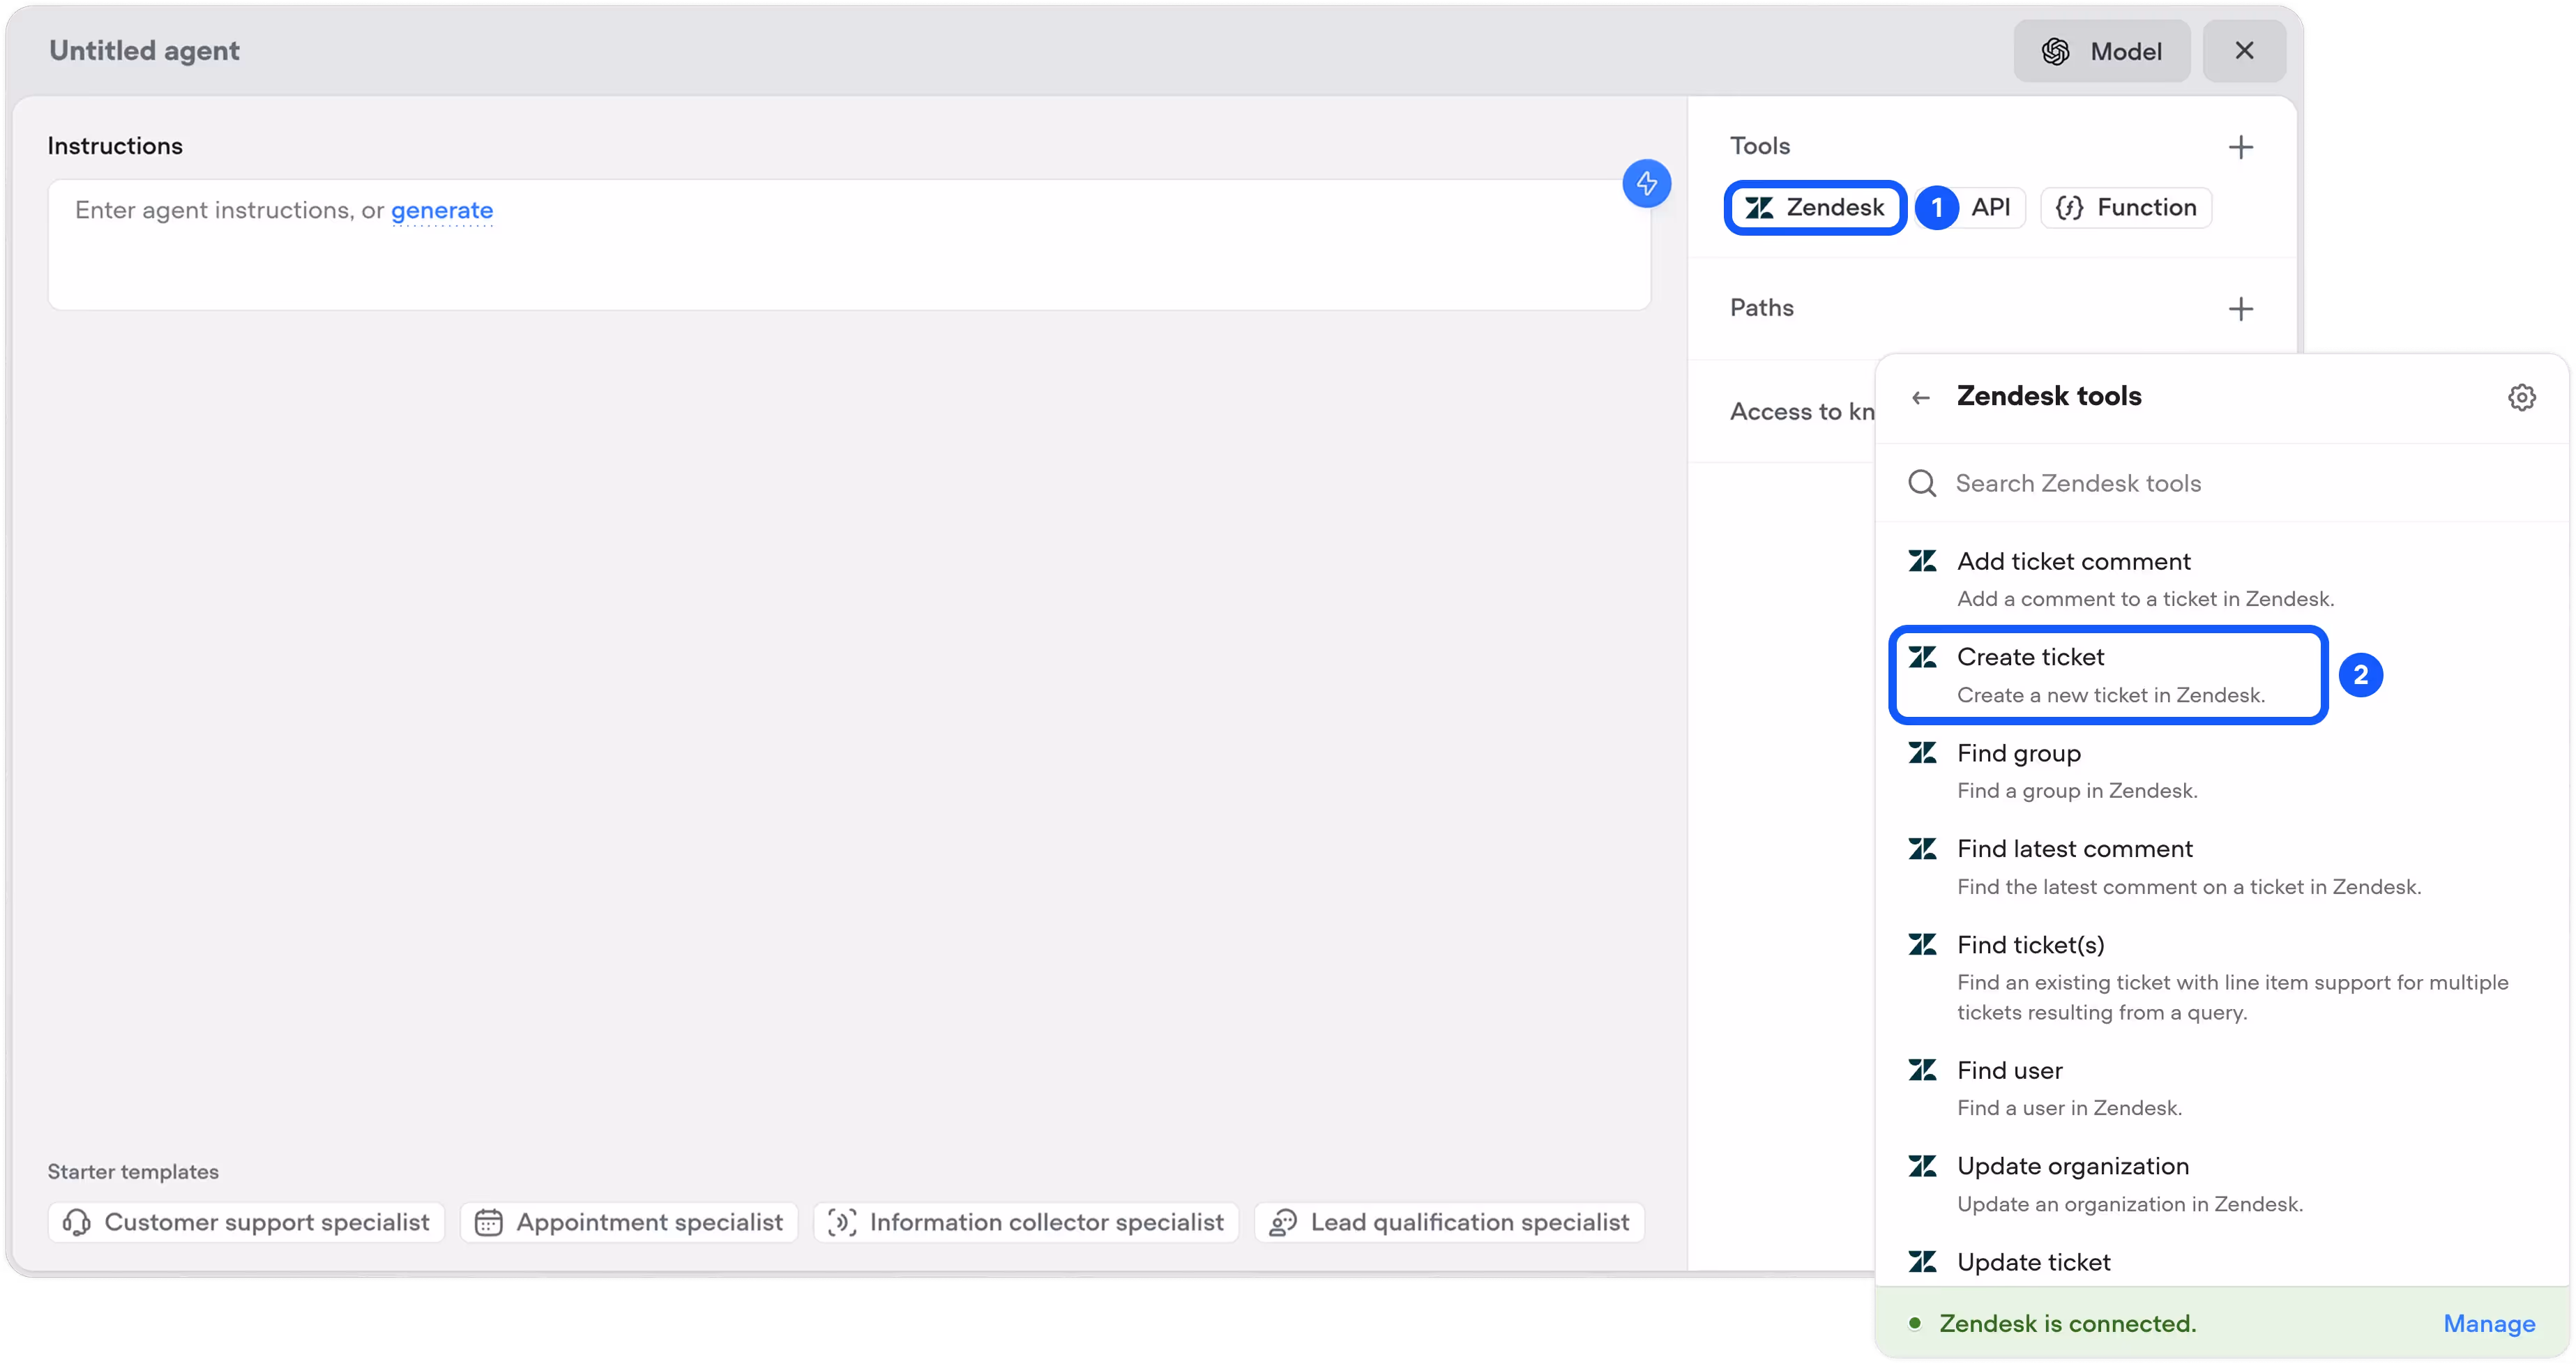
Task: Click the plus icon beside Tools
Action: (x=2240, y=148)
